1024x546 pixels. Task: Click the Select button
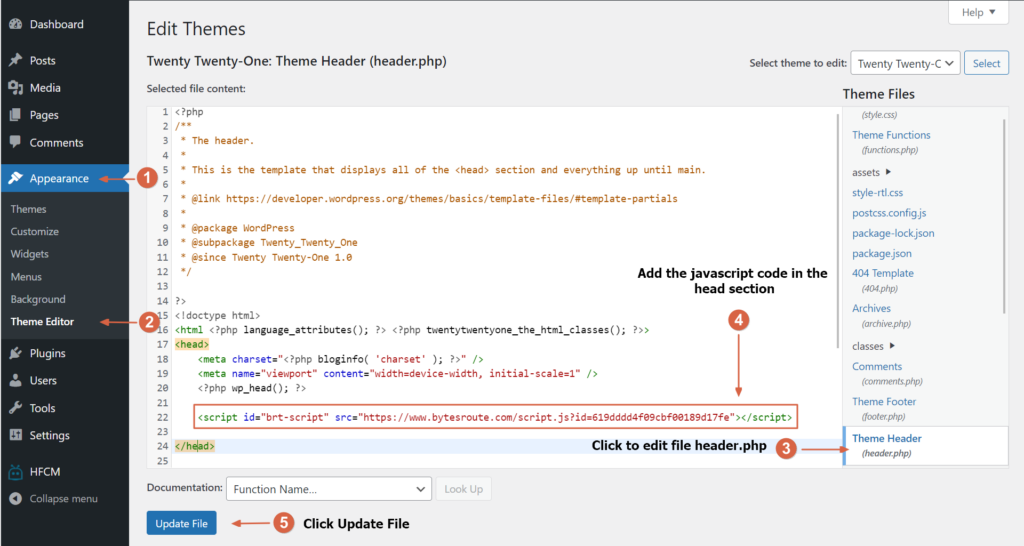pos(986,63)
